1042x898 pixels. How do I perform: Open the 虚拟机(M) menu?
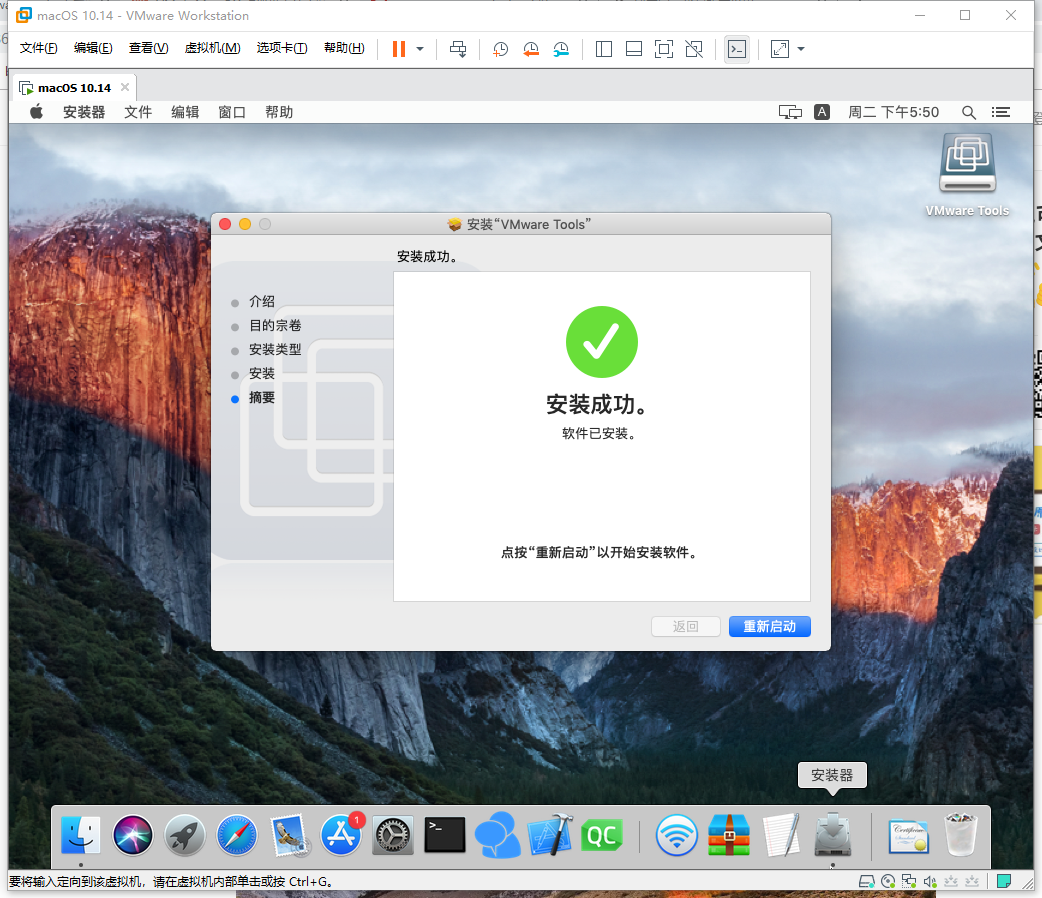[212, 47]
